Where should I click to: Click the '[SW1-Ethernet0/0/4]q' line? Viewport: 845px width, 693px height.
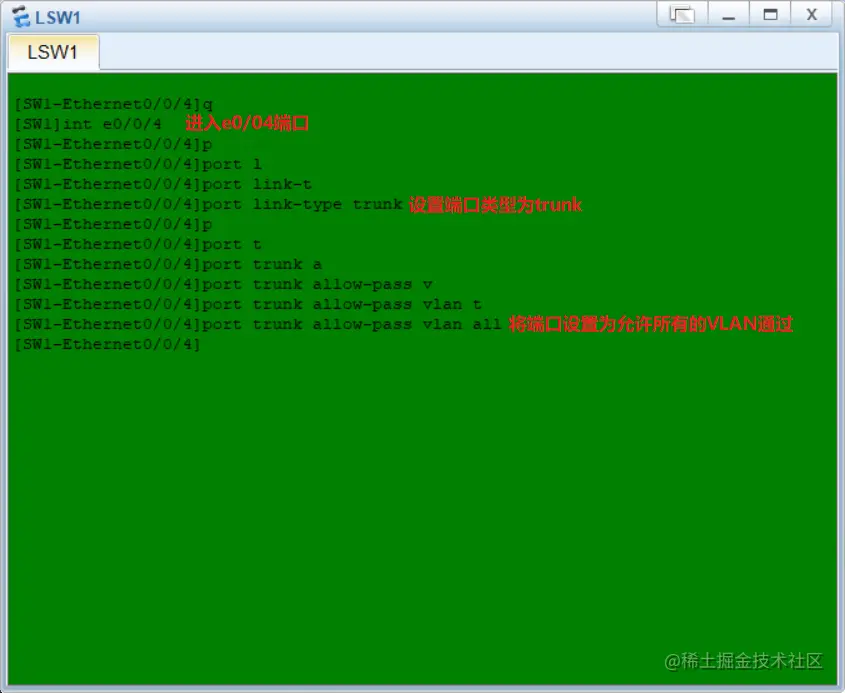tap(114, 104)
